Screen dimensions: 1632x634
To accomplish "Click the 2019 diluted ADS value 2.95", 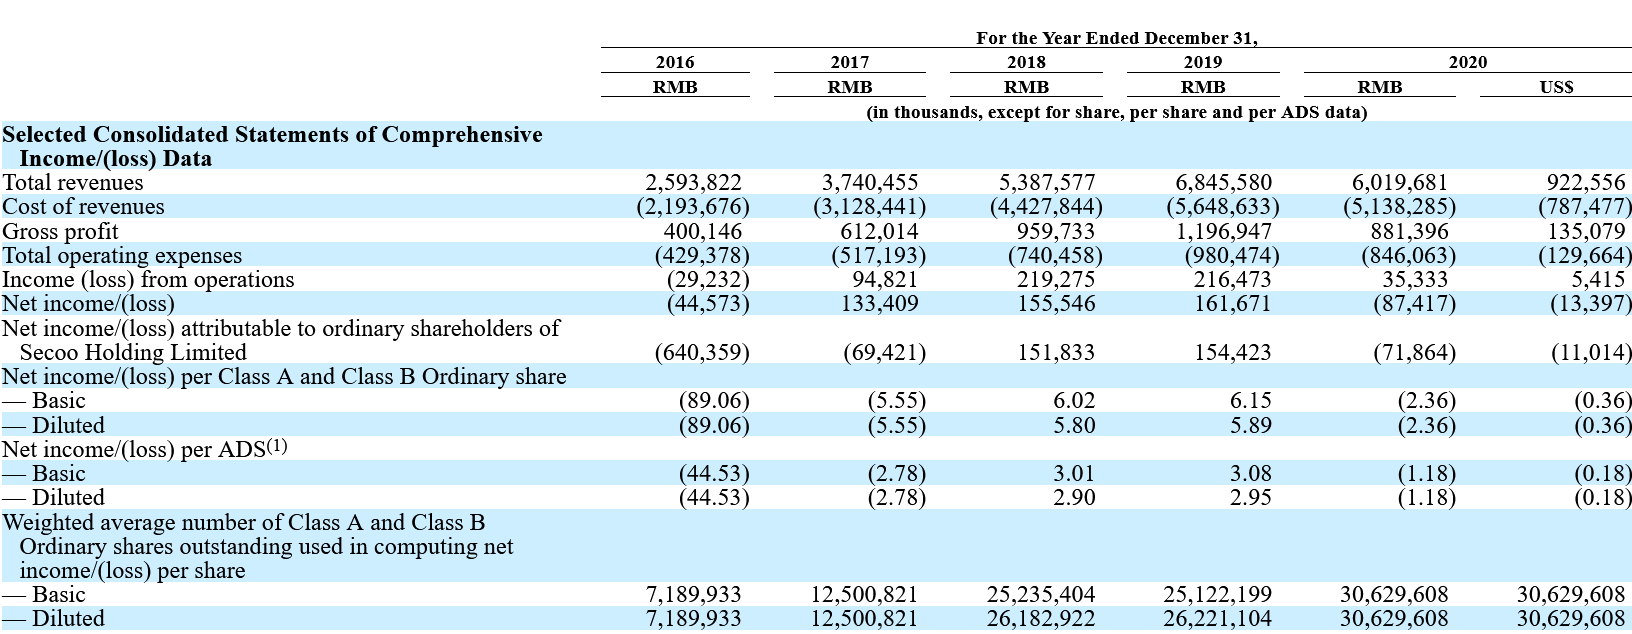I will coord(1250,497).
